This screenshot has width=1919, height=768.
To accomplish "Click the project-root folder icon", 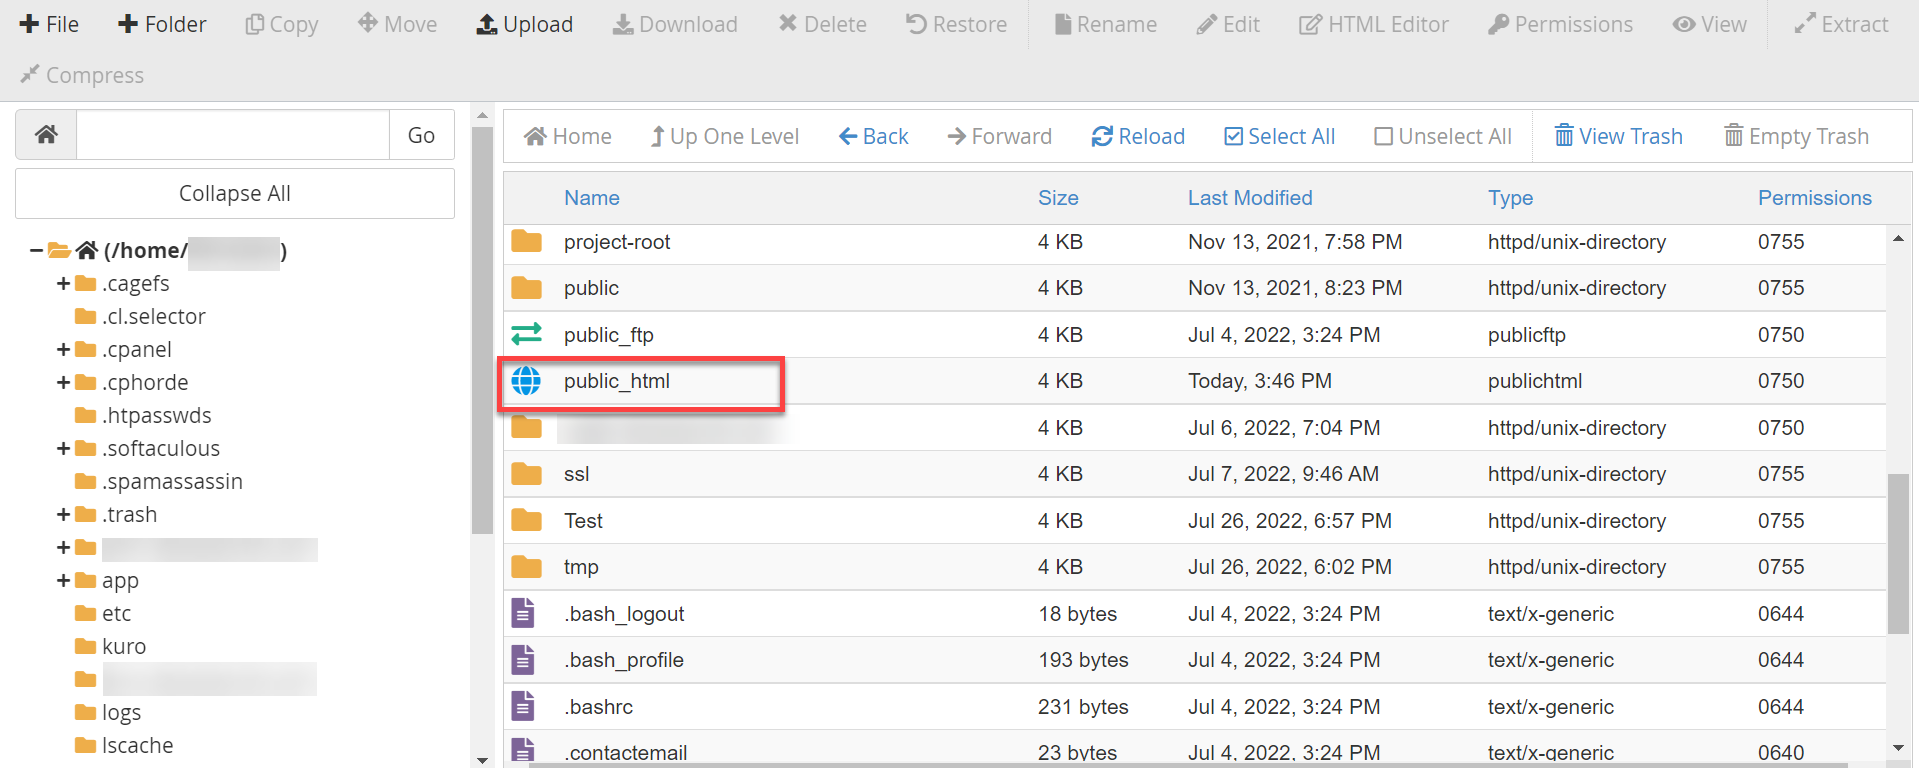I will [526, 241].
